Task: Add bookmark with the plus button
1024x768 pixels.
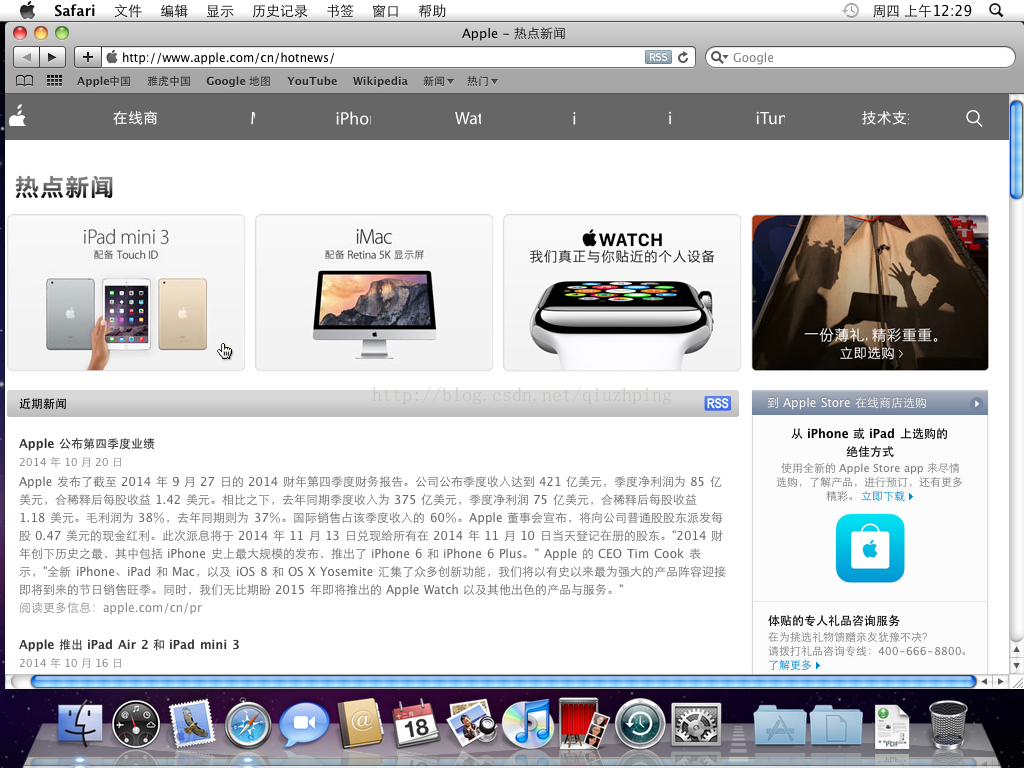Action: coord(88,57)
